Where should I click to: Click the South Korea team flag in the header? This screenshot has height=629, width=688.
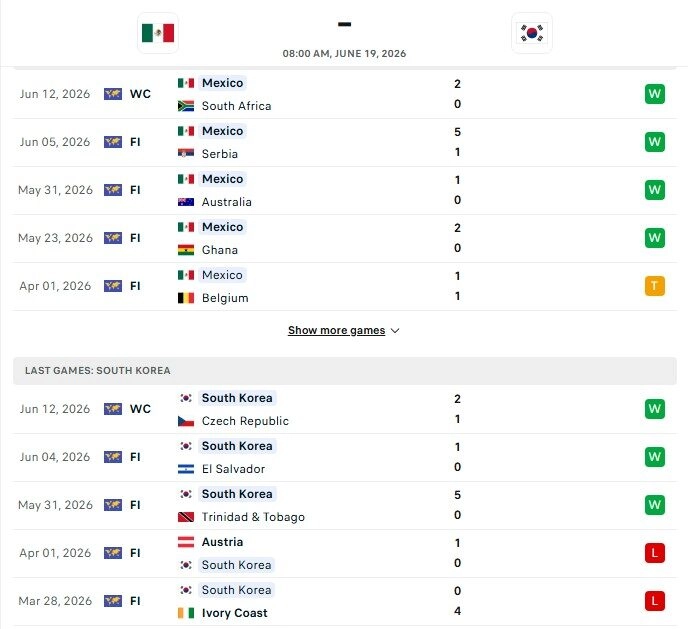[532, 33]
